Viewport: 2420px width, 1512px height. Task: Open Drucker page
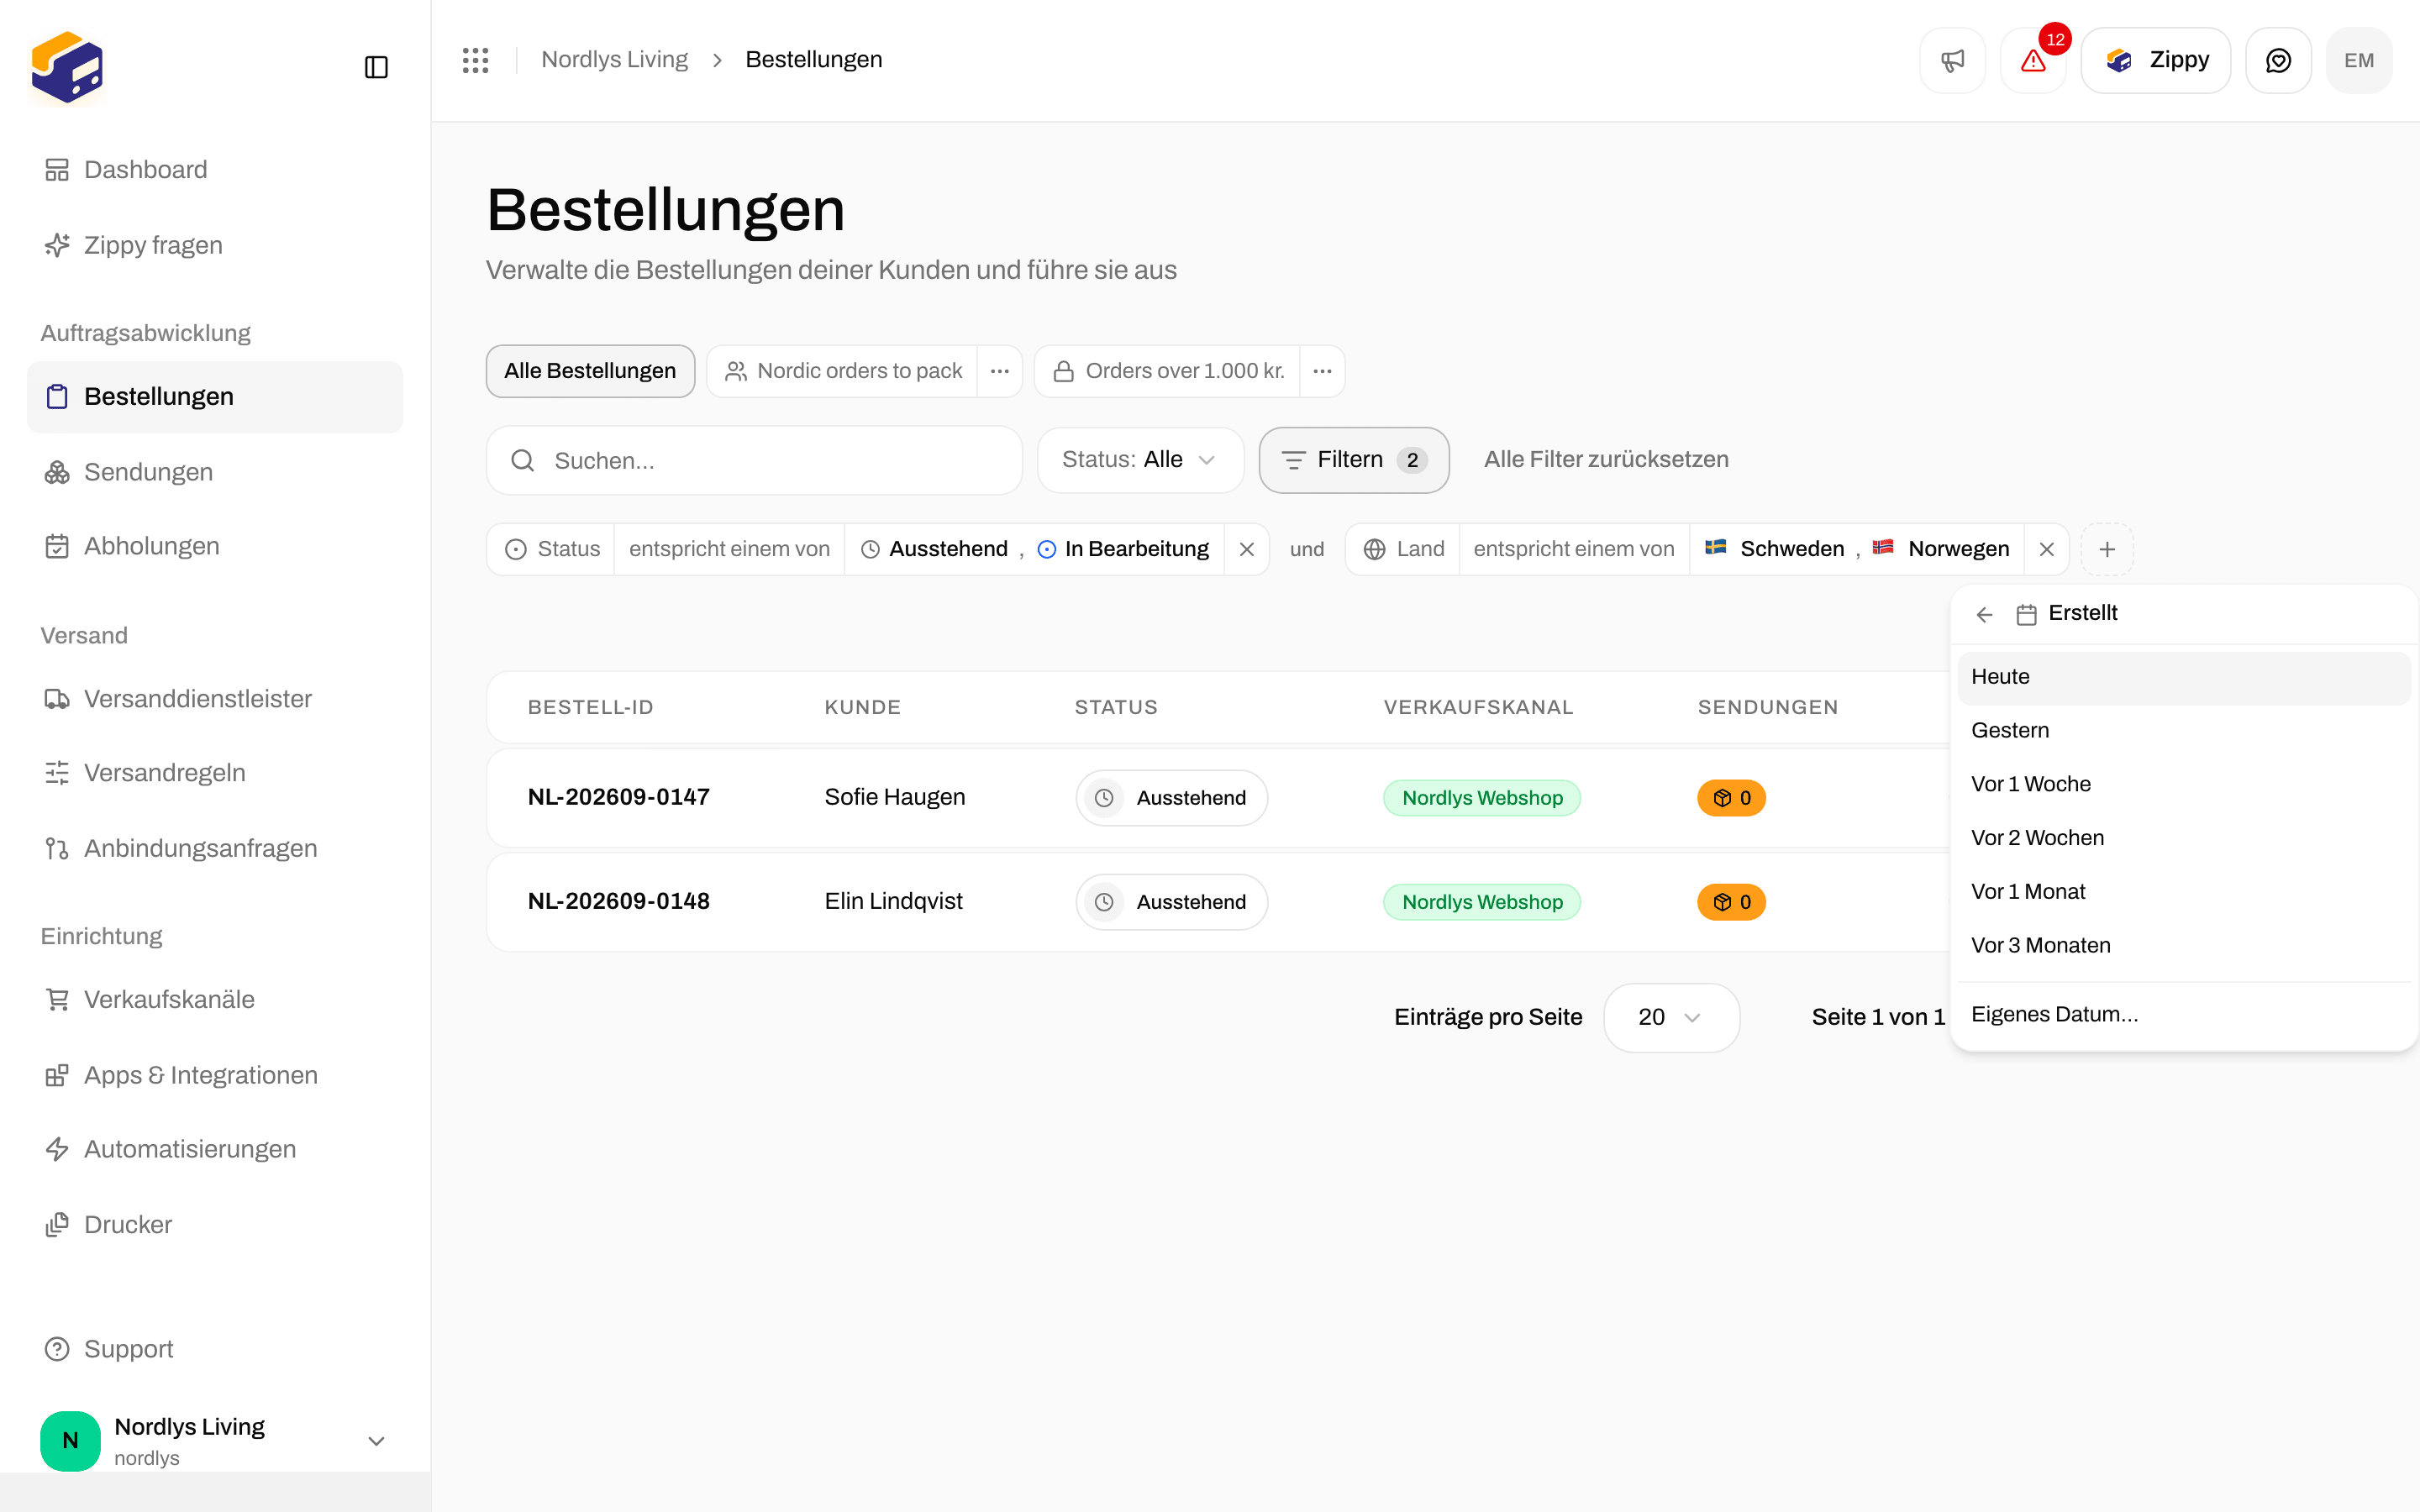[215, 1225]
